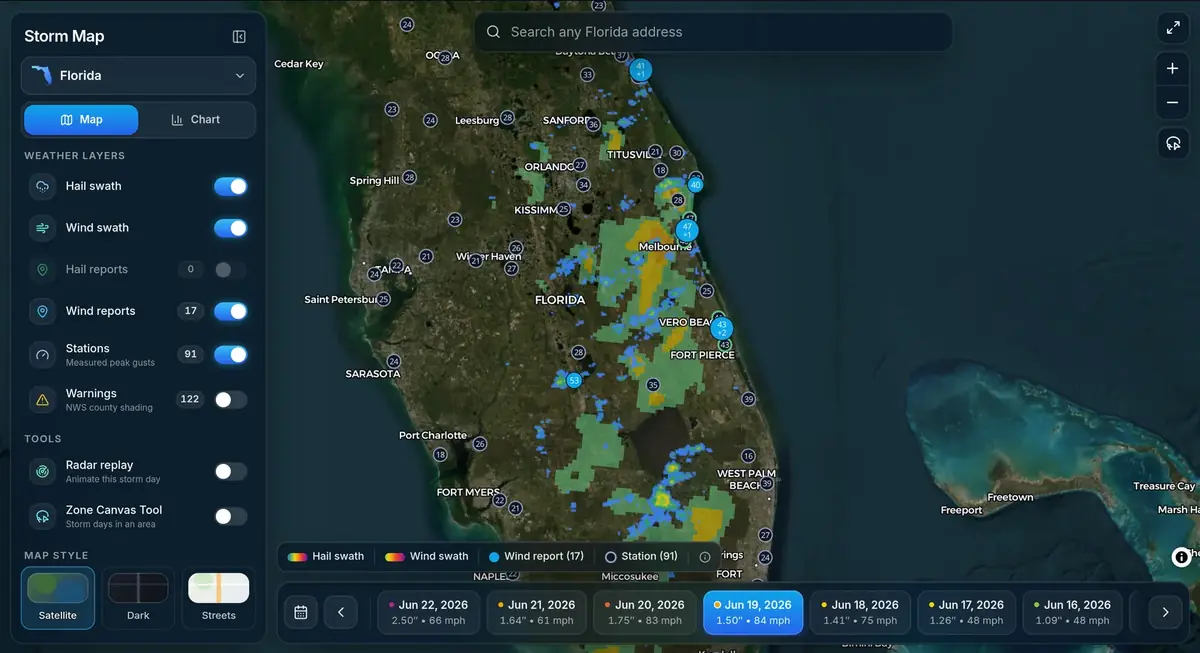This screenshot has width=1200, height=653.
Task: Click the Zone Canvas Tool icon
Action: tap(42, 516)
